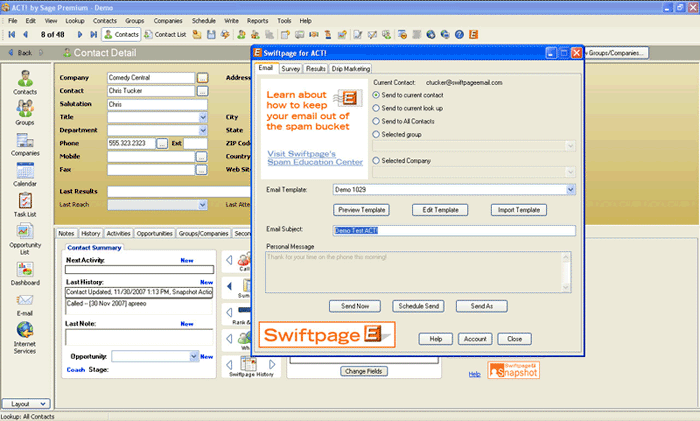Screen dimensions: 700x421
Task: Go to next contact record
Action: point(79,34)
